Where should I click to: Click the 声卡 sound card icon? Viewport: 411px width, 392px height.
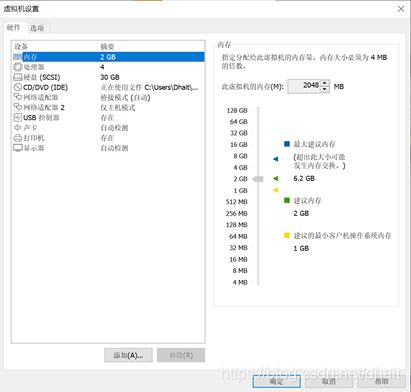pos(18,127)
